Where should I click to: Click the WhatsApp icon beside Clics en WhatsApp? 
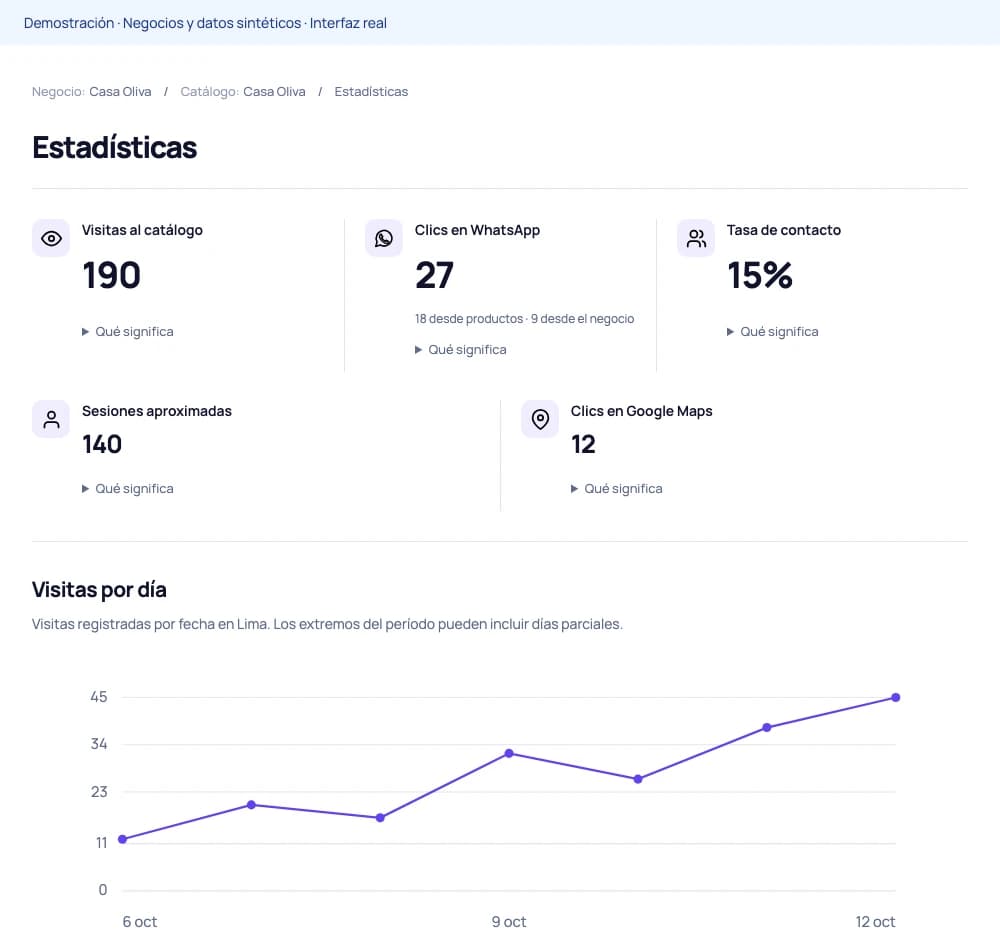384,239
